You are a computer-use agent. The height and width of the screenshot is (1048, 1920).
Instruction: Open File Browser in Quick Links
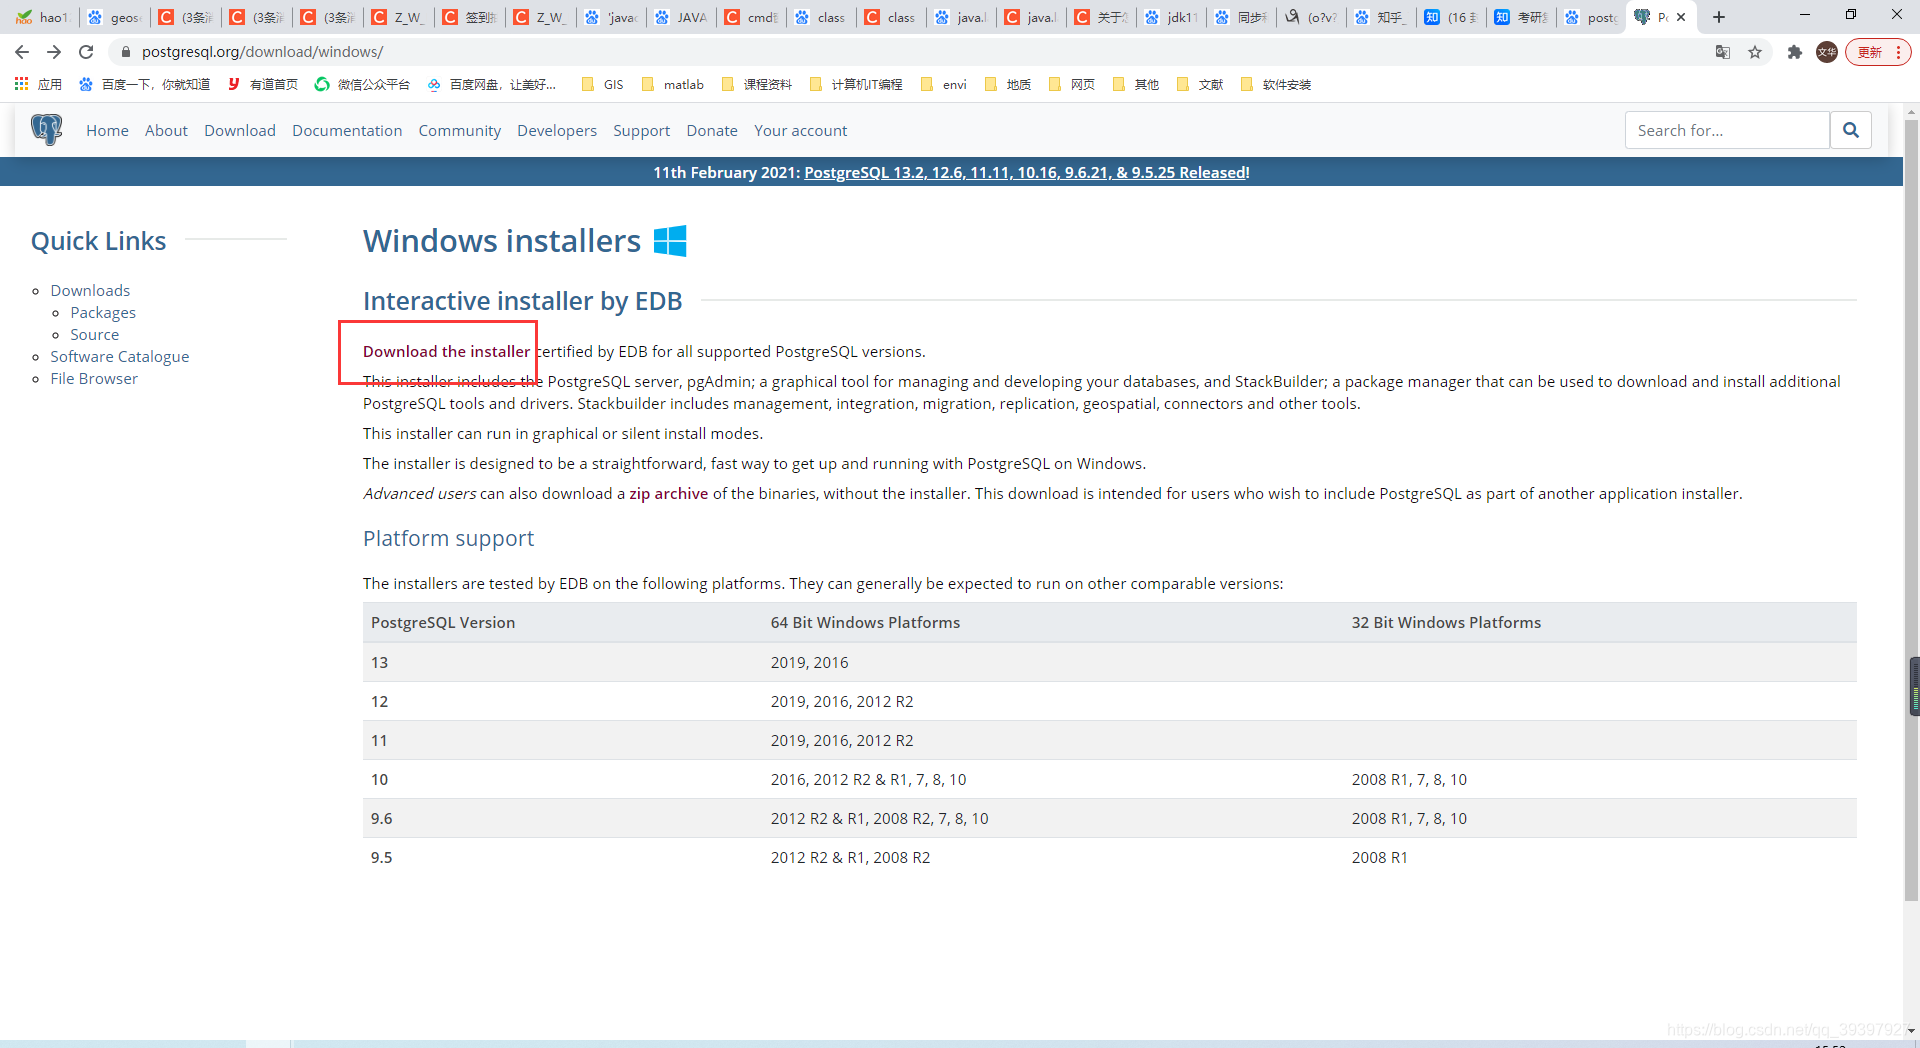pyautogui.click(x=94, y=378)
